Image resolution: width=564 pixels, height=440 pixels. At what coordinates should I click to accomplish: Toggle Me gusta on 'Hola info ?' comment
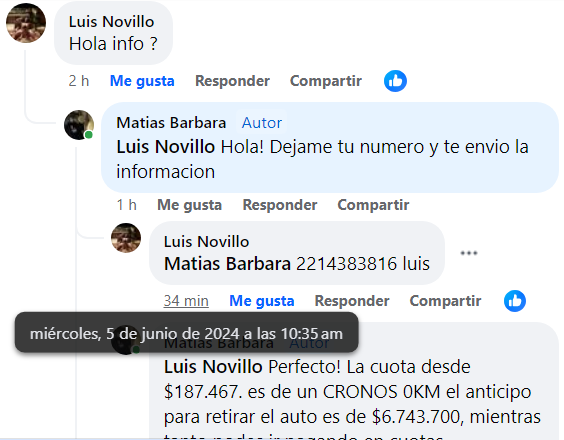[x=142, y=81]
